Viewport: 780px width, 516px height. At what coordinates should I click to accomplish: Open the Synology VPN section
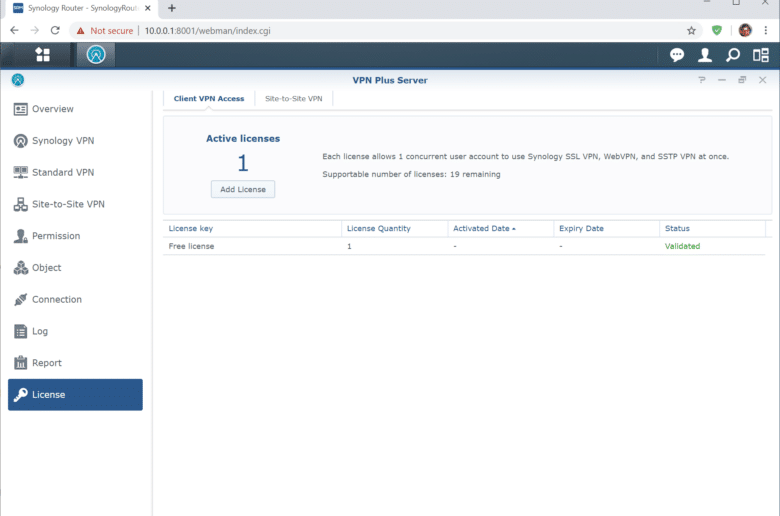(x=75, y=141)
